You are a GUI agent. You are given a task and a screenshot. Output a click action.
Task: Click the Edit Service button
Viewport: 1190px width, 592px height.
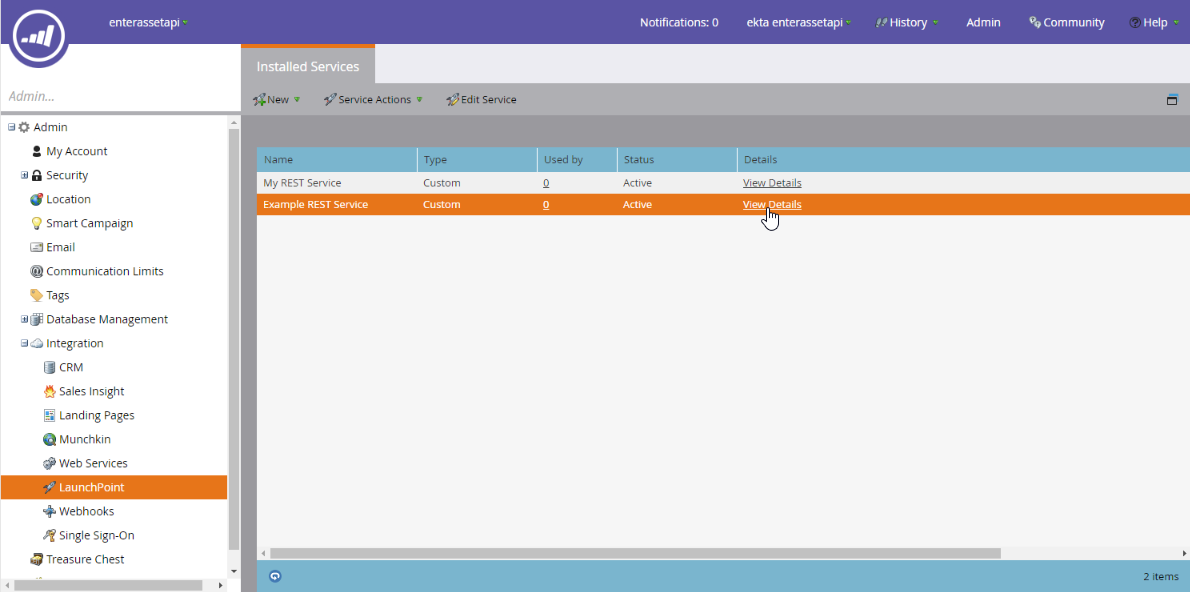pyautogui.click(x=482, y=99)
